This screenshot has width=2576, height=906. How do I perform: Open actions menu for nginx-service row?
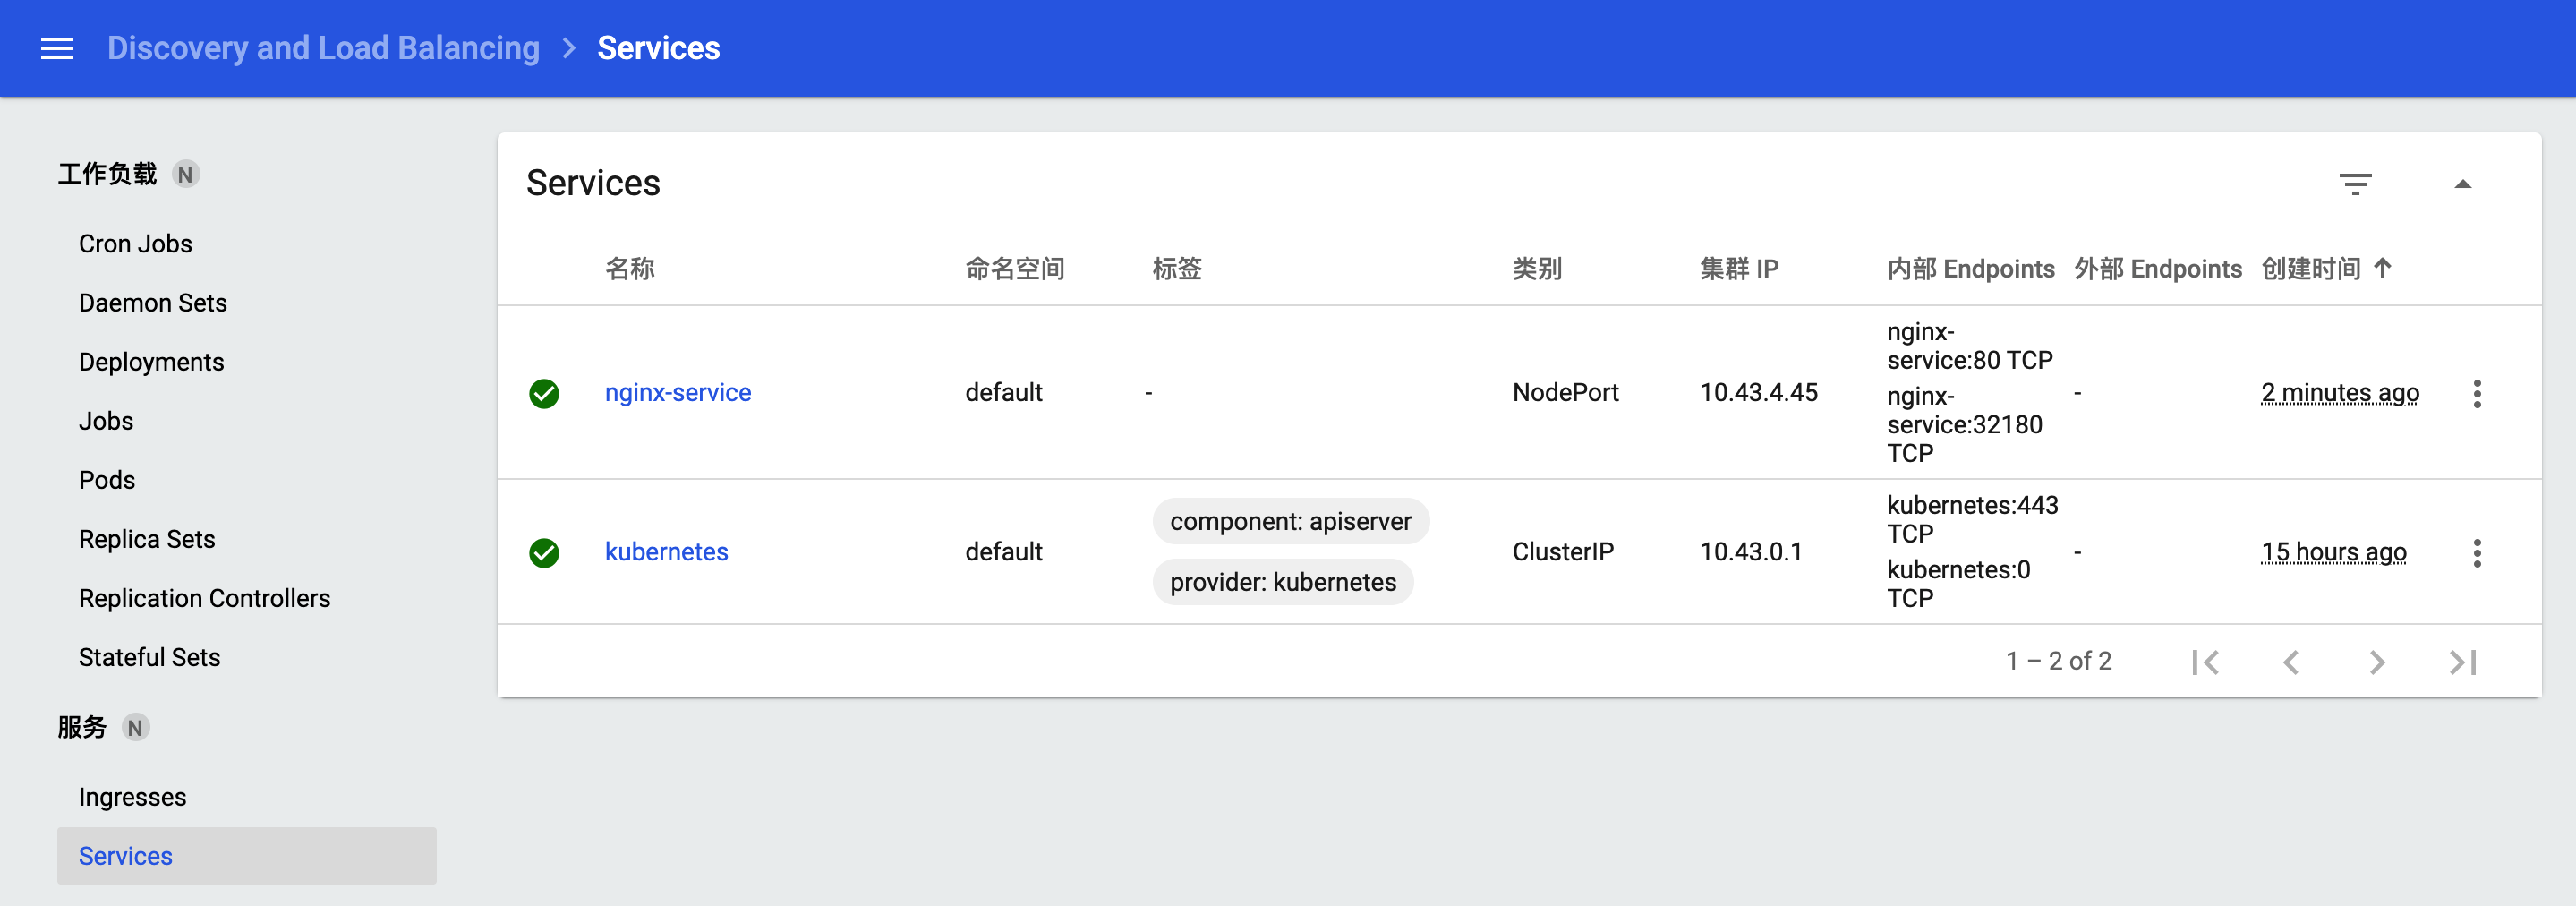click(x=2477, y=393)
